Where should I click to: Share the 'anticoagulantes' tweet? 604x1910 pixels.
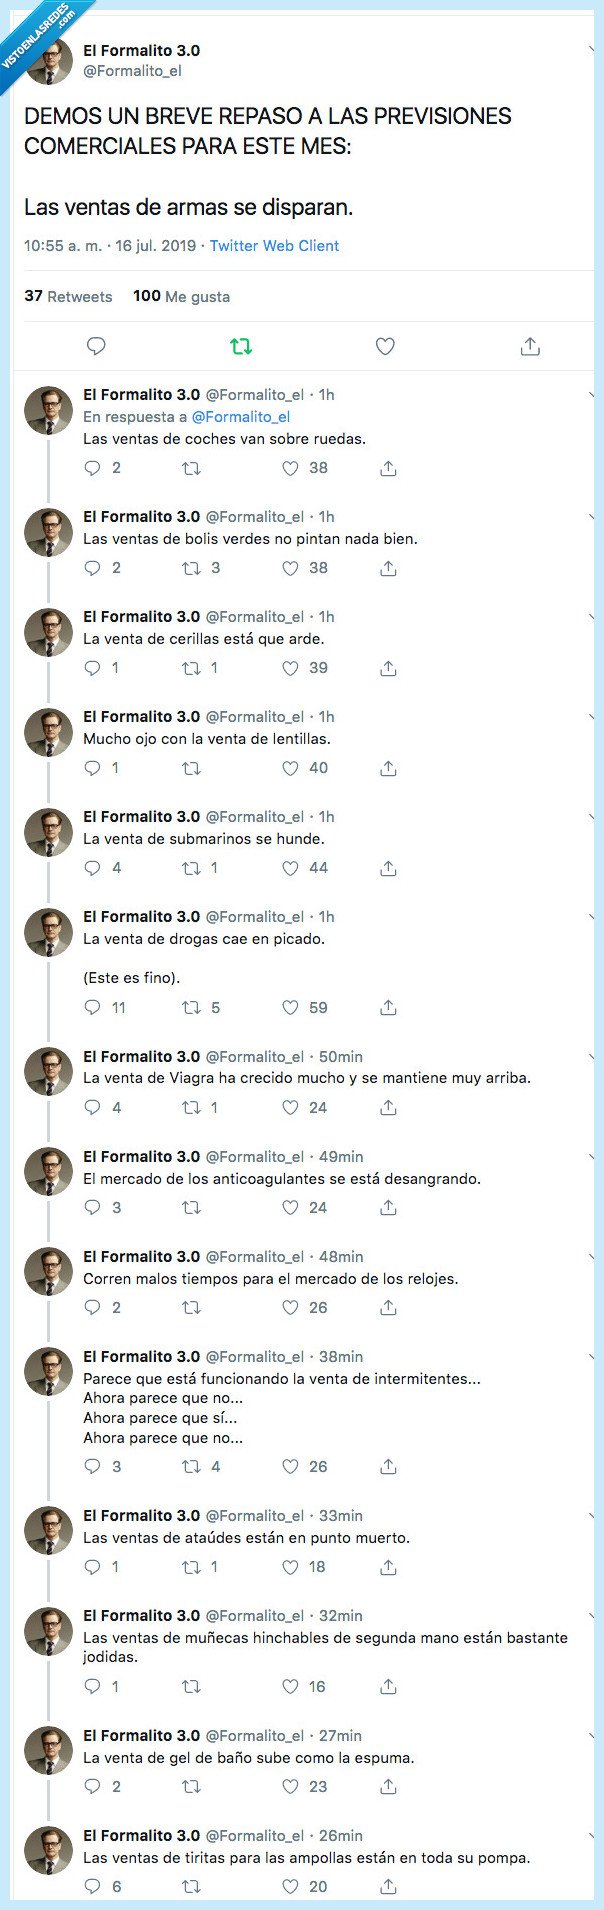tap(389, 1208)
